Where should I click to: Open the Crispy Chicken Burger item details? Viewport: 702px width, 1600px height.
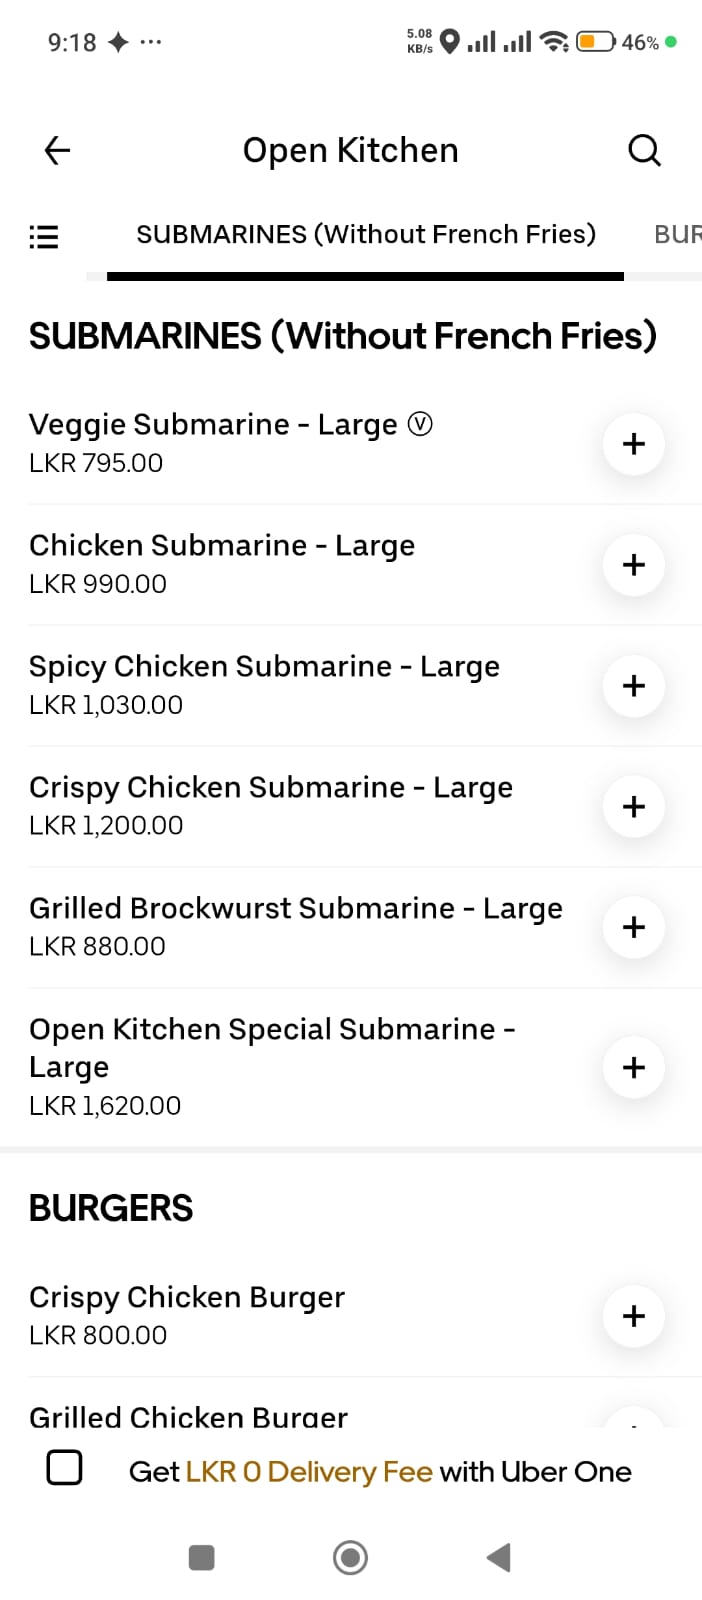(x=187, y=1297)
